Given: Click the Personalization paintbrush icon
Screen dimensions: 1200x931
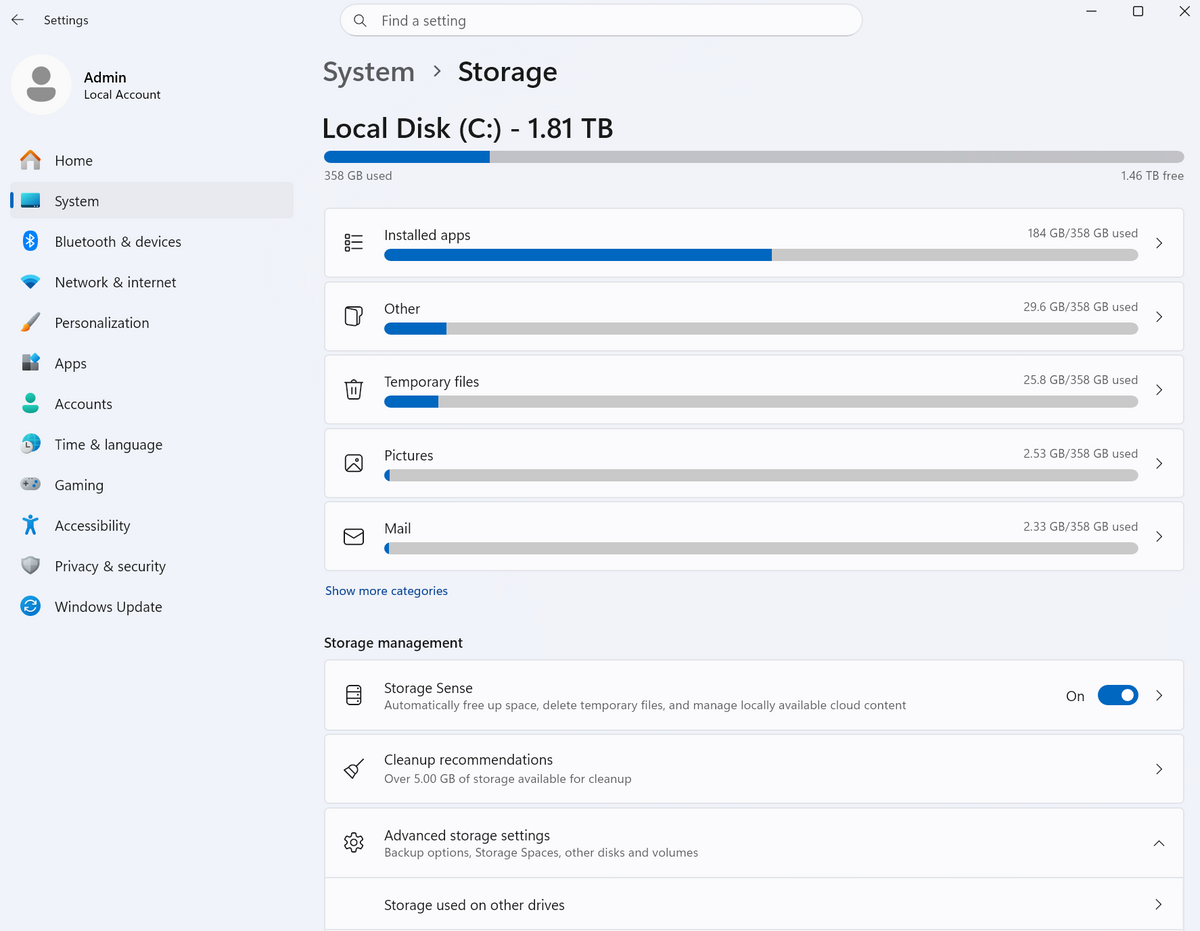Looking at the screenshot, I should 31,322.
